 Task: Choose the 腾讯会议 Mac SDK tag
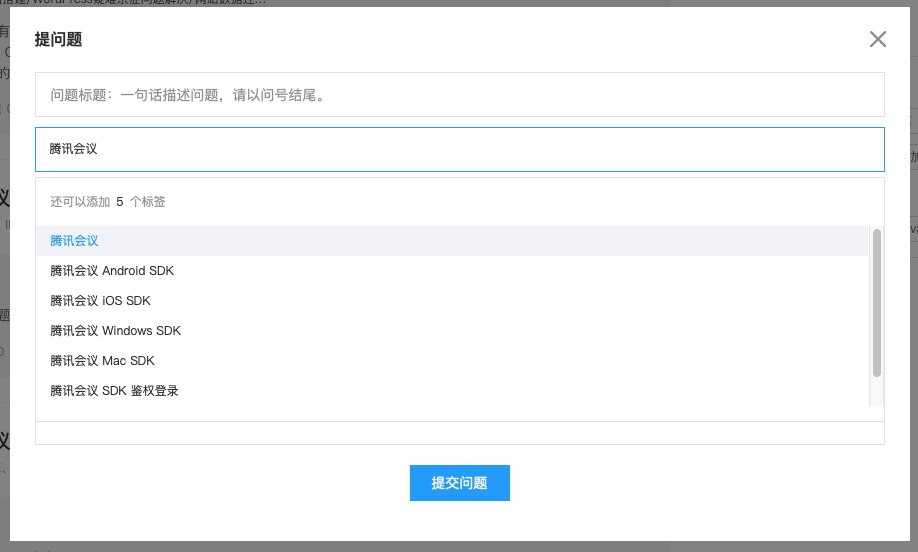(x=451, y=361)
